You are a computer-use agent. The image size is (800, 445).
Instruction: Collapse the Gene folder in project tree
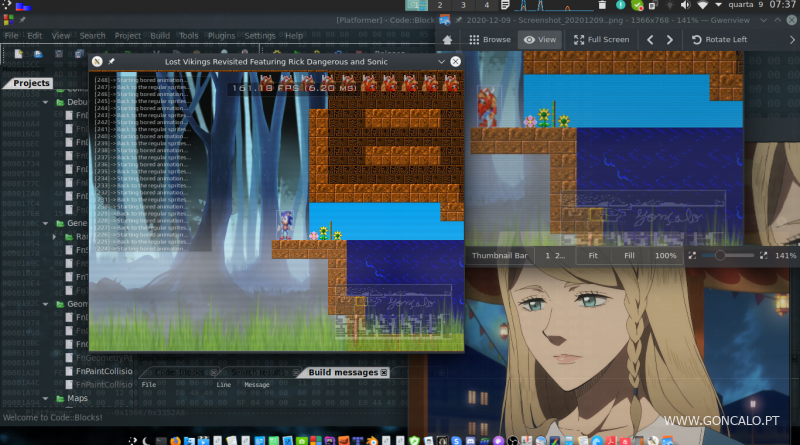[45, 223]
